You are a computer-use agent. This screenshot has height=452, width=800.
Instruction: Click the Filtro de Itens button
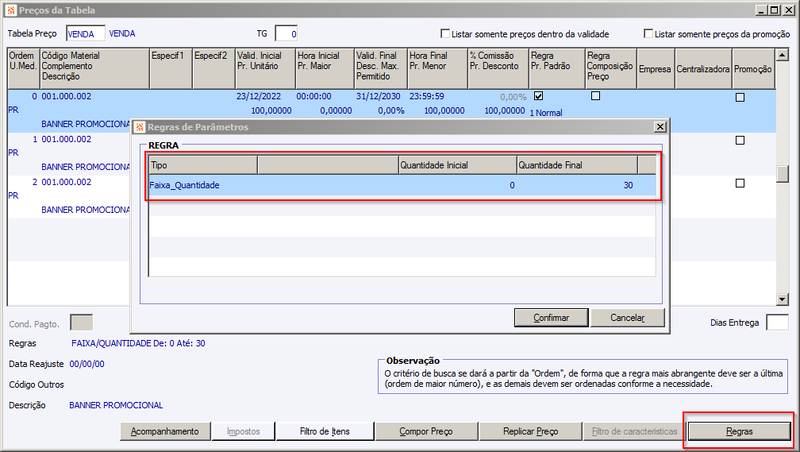324,432
